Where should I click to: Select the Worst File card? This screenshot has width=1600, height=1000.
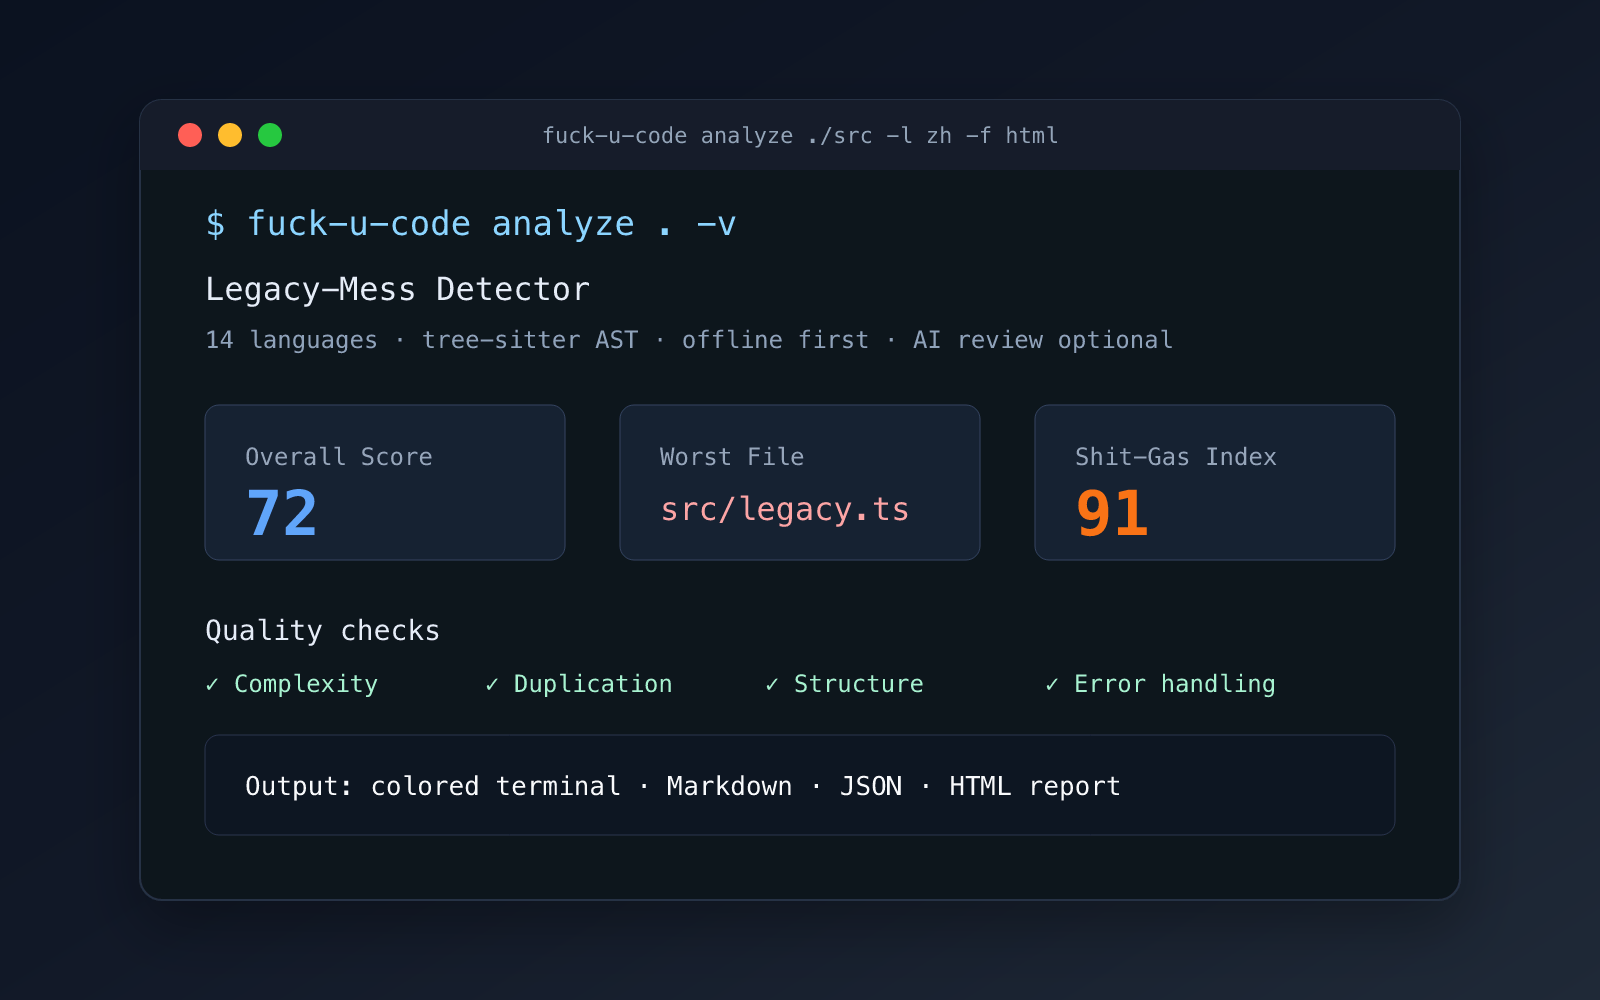click(x=800, y=482)
